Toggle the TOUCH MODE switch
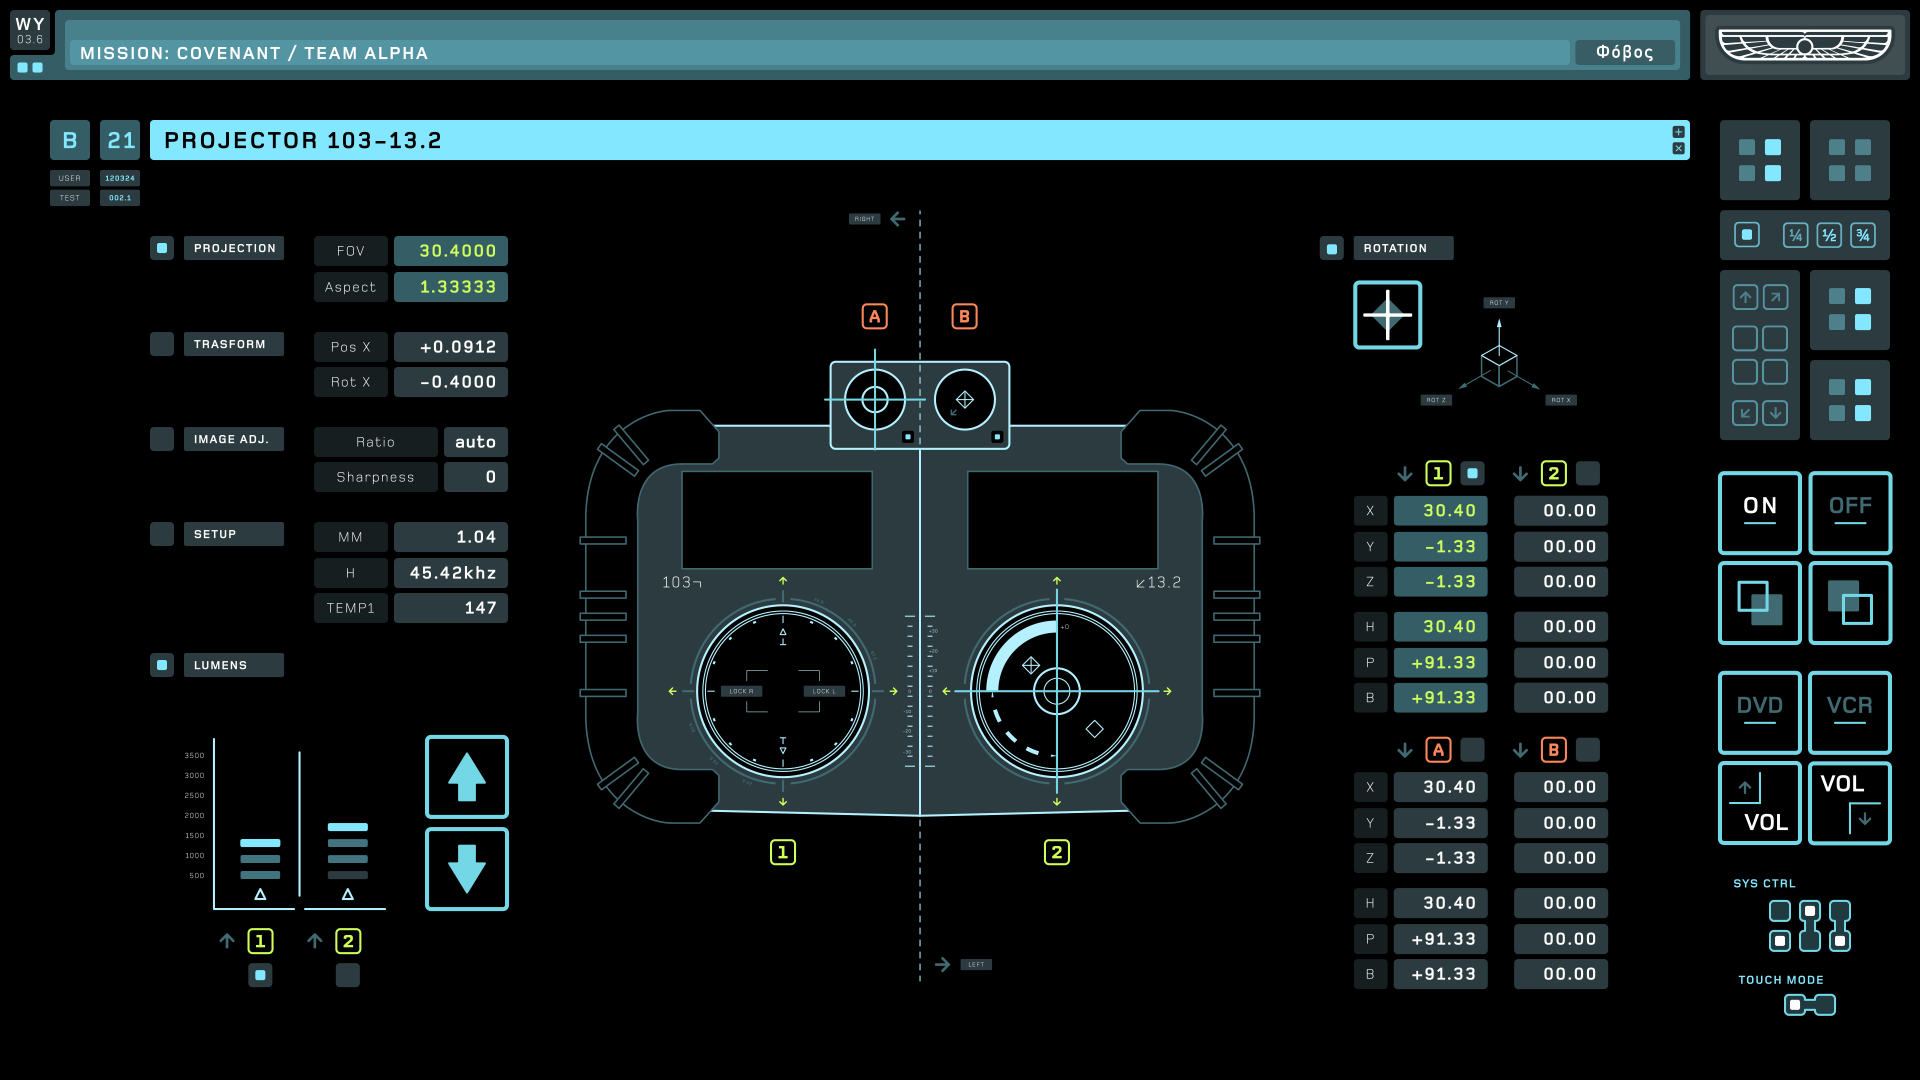This screenshot has height=1080, width=1920. 1809,1005
